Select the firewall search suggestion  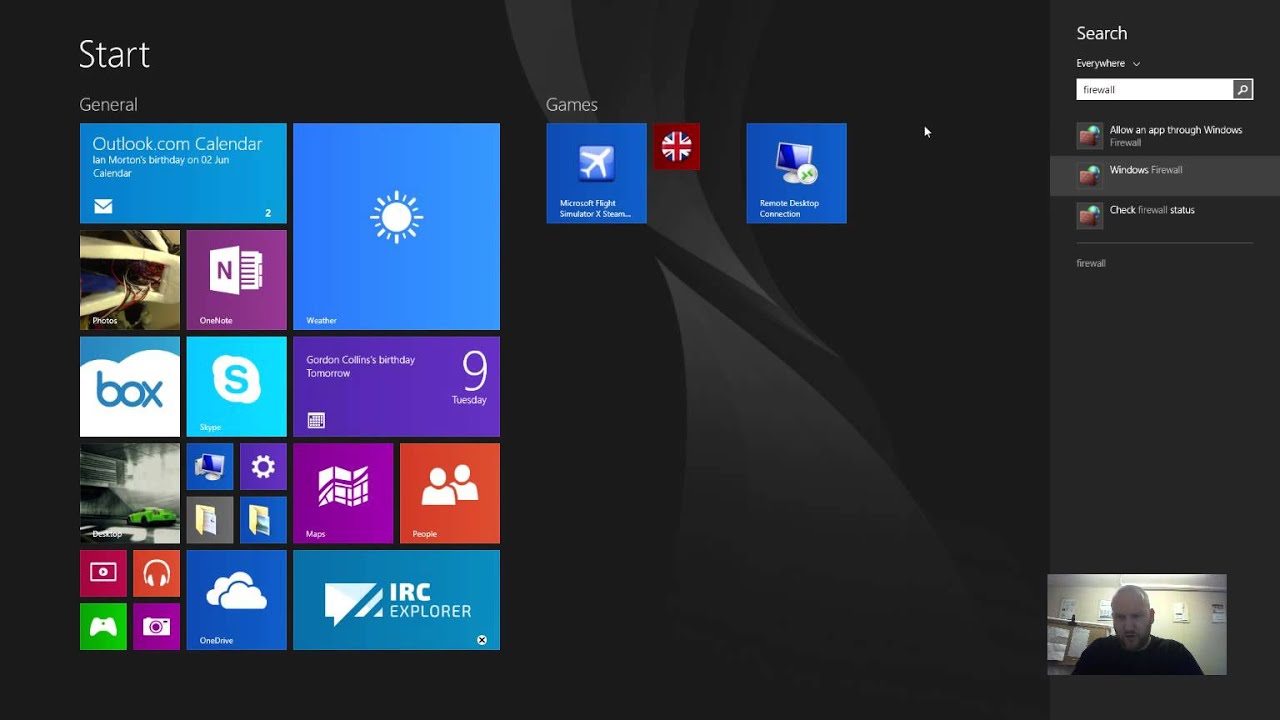point(1091,263)
